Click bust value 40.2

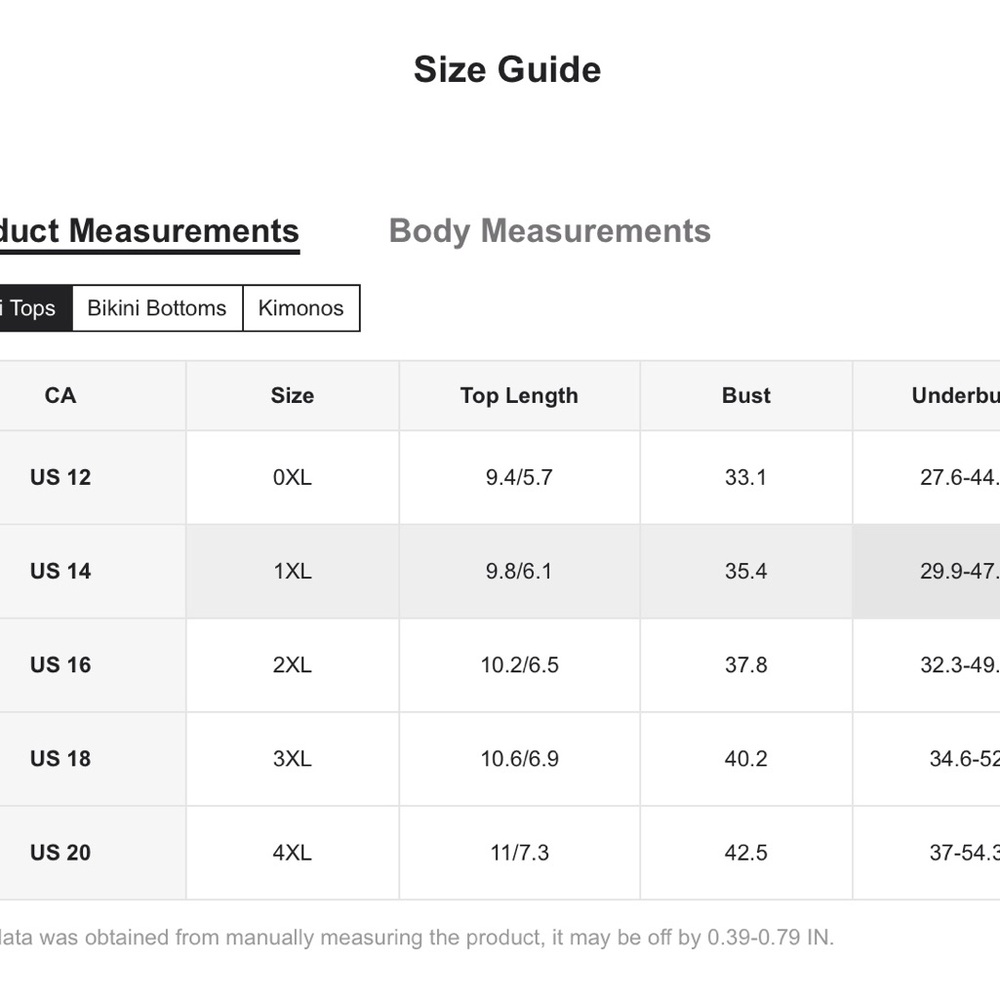(746, 758)
